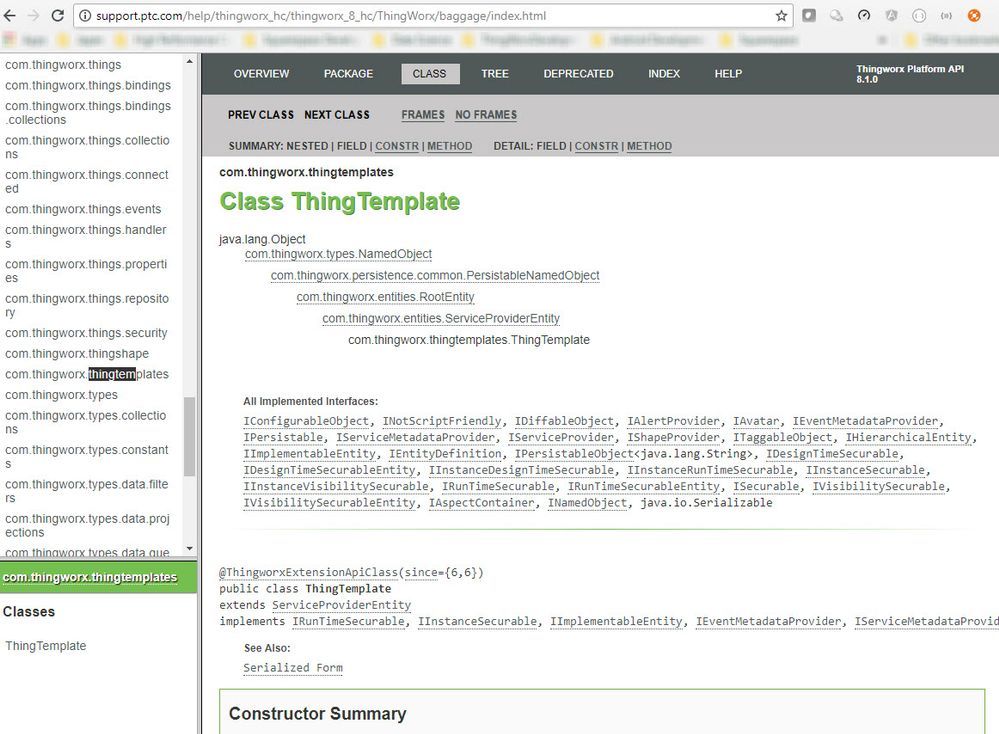Open IPersistable interface link
Screen dimensions: 999x734
tap(283, 438)
